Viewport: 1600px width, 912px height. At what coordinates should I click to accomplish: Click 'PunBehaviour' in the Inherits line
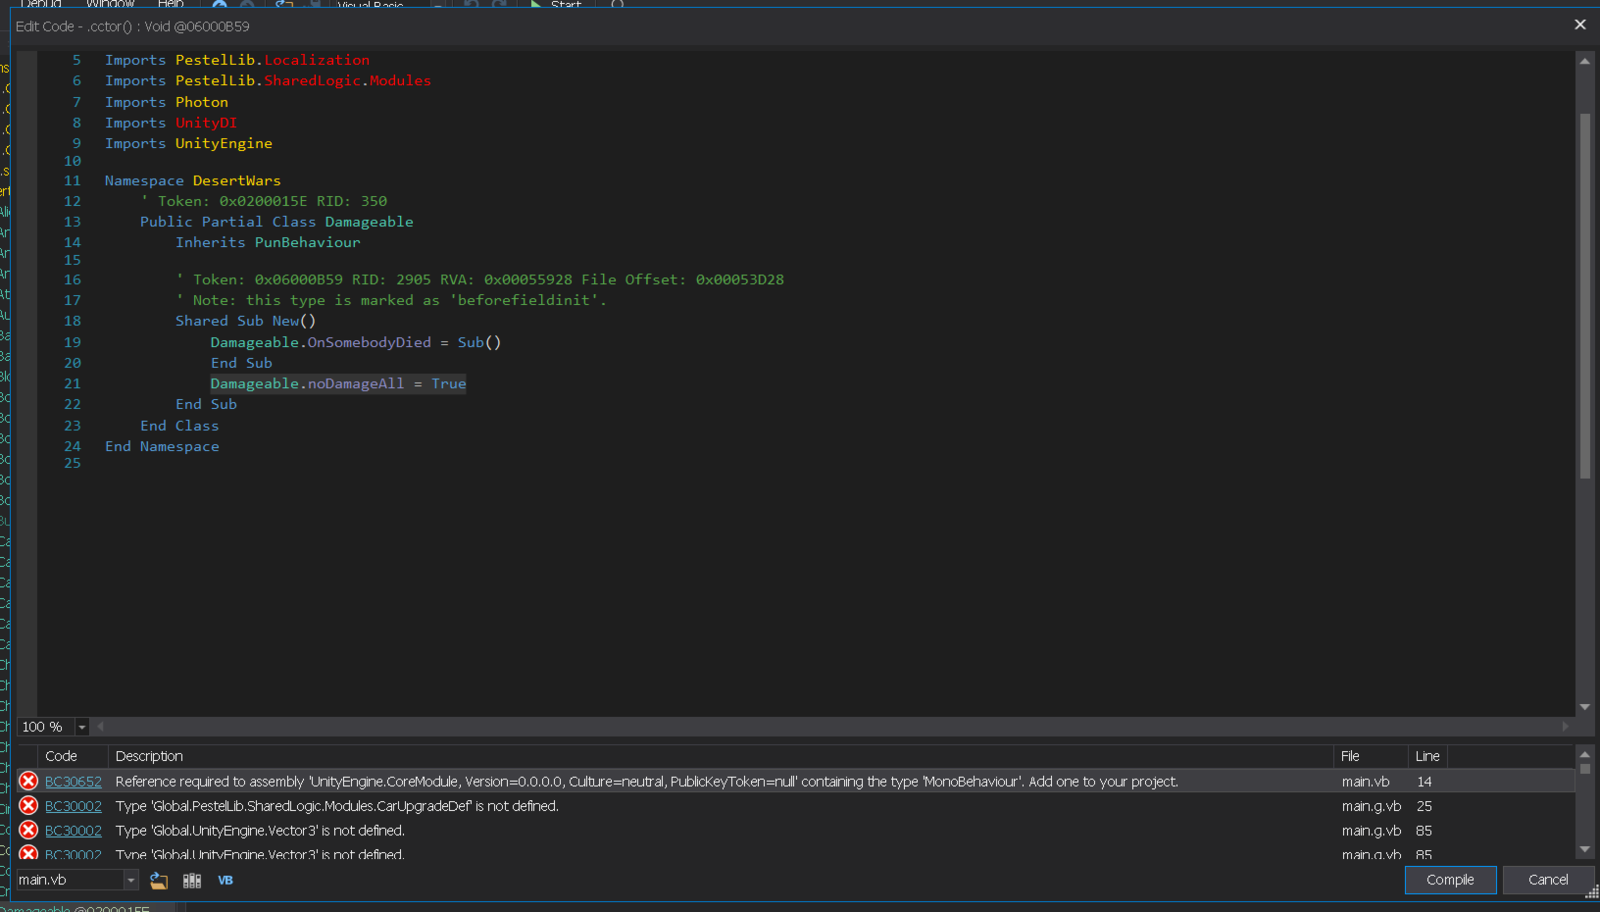point(307,243)
